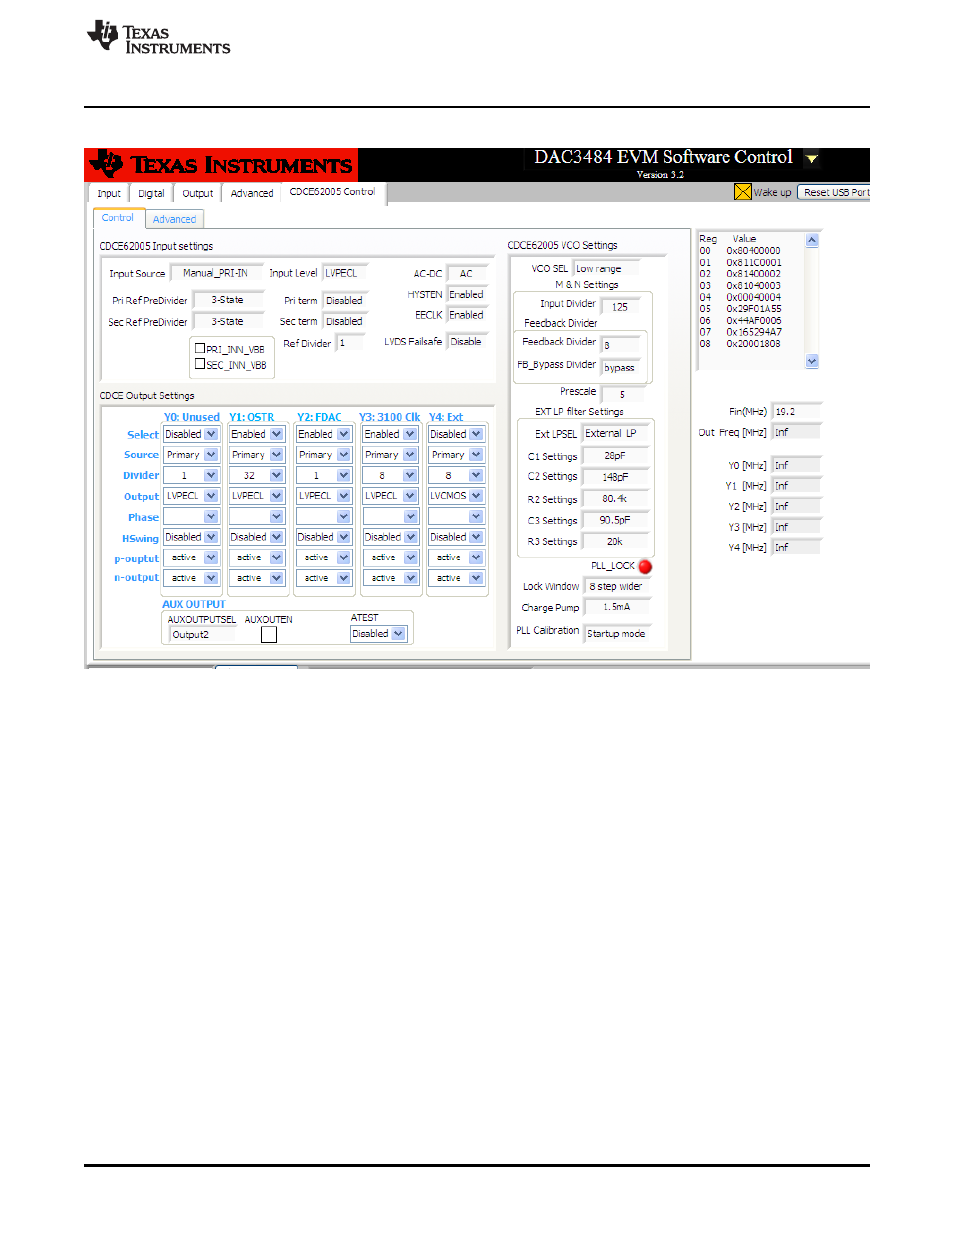Switch to the Input tab
The height and width of the screenshot is (1235, 954).
[109, 194]
